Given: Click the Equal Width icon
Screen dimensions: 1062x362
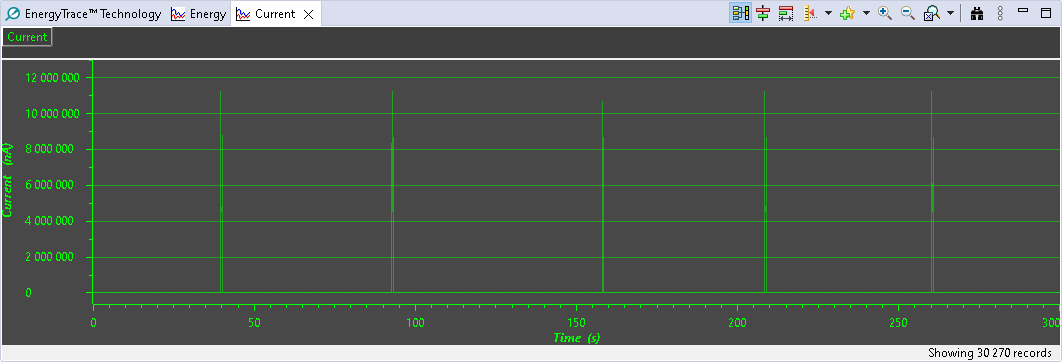Looking at the screenshot, I should point(786,13).
